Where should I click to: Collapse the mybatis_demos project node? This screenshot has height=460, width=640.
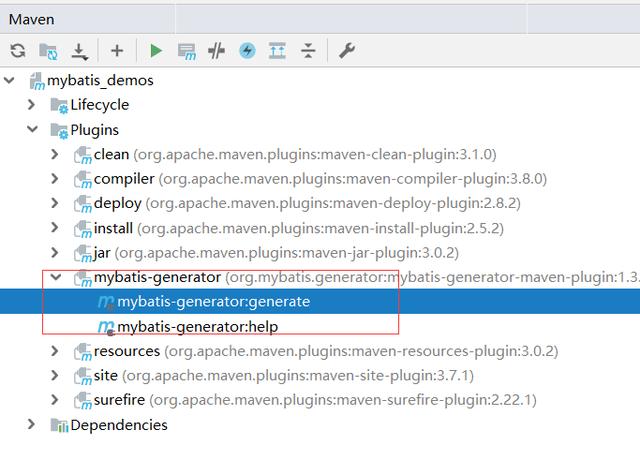point(9,80)
